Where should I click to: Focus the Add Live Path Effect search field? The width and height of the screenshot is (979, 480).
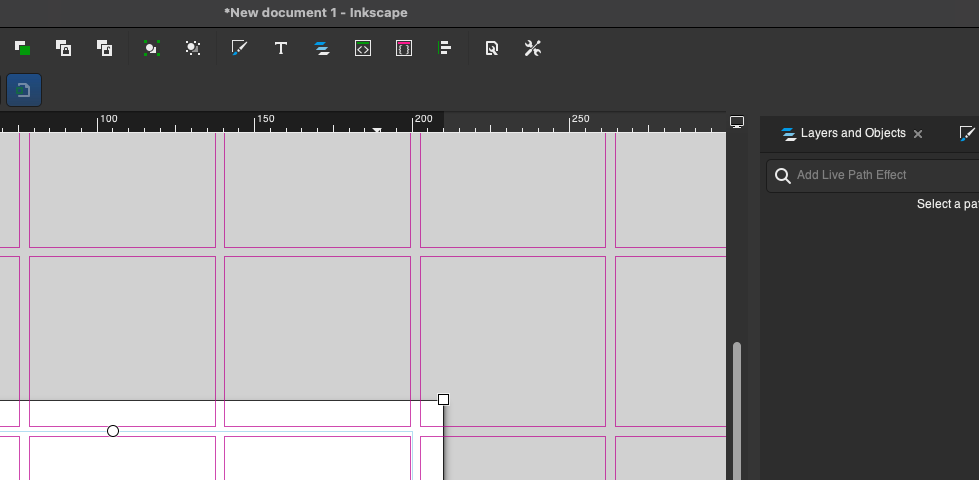tap(874, 175)
